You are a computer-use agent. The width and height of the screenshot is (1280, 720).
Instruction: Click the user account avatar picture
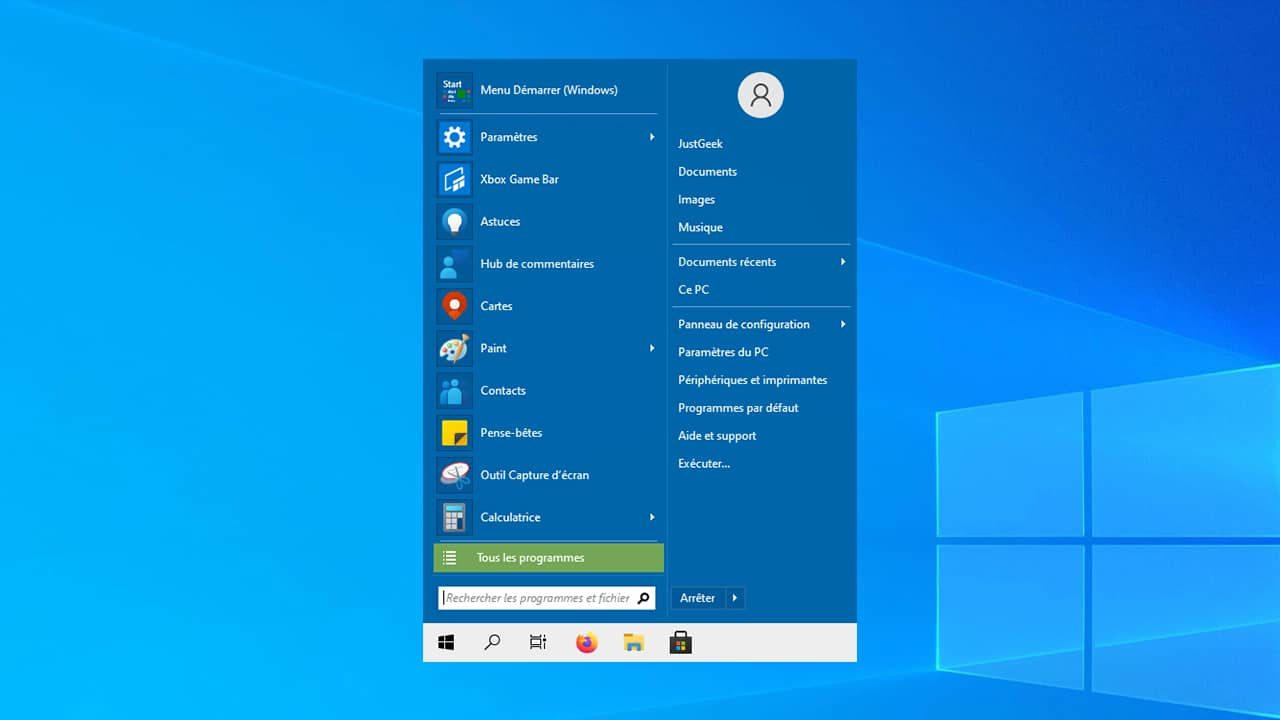coord(761,95)
